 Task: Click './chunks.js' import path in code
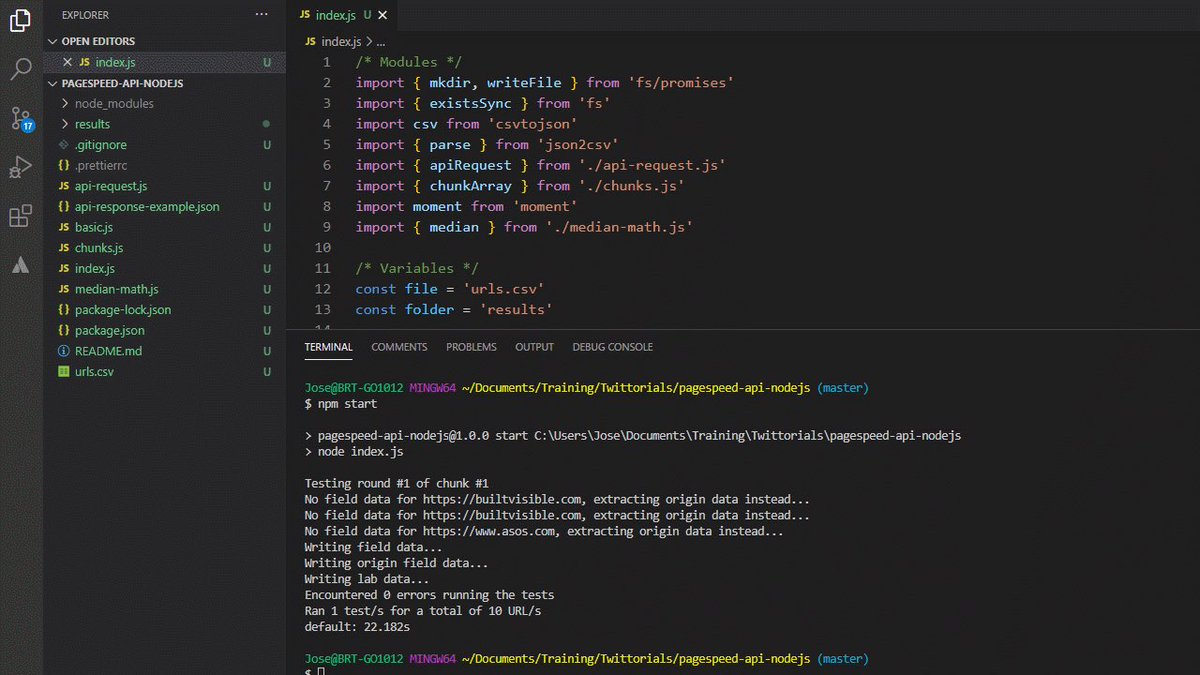point(631,186)
